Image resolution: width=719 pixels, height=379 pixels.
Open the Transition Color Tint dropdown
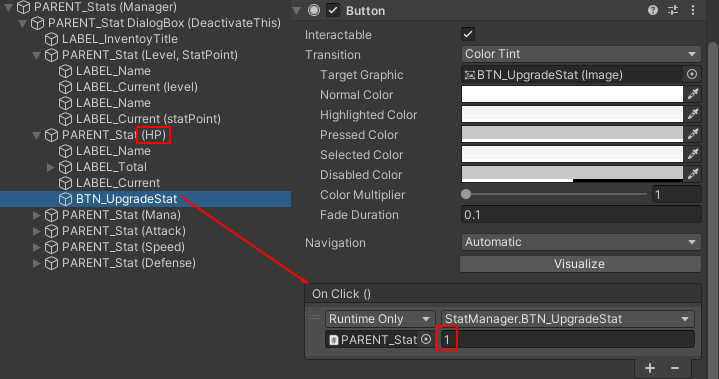581,54
